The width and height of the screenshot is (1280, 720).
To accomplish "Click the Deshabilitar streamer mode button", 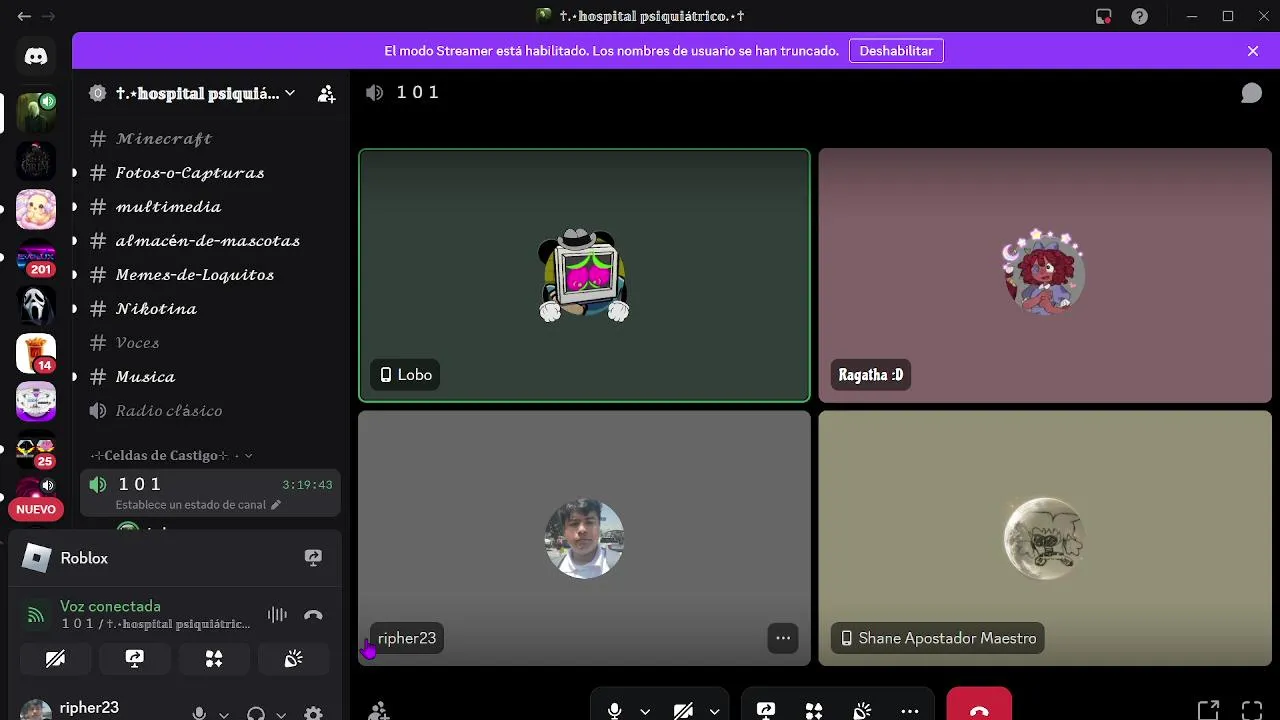I will pos(896,51).
